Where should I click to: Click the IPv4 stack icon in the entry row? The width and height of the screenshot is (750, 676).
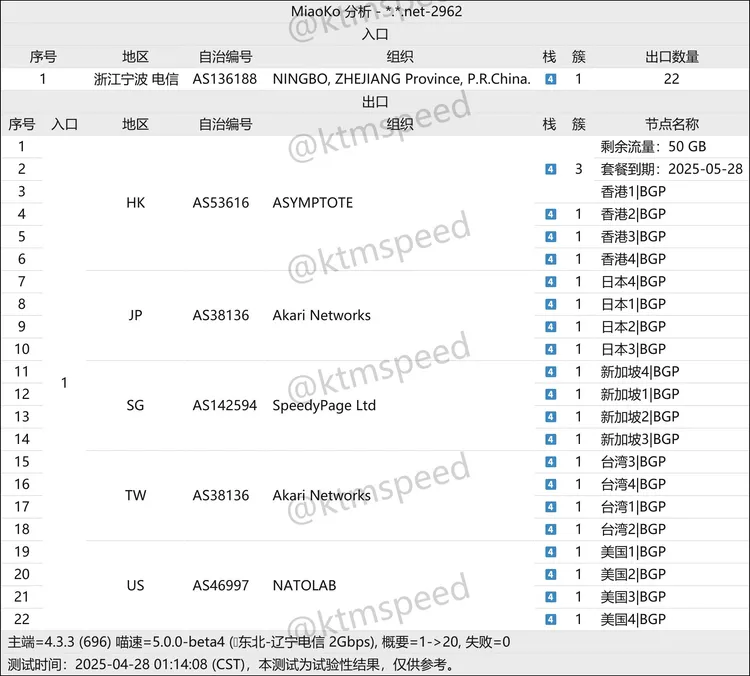tap(550, 79)
